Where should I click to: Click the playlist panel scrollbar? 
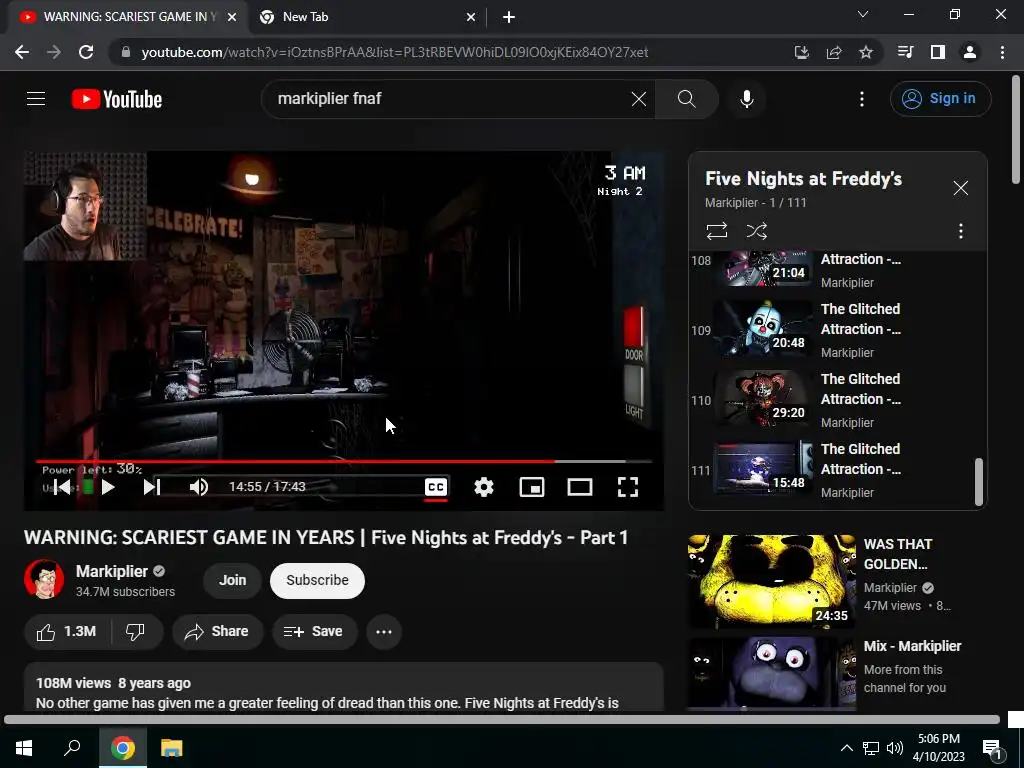tap(978, 481)
